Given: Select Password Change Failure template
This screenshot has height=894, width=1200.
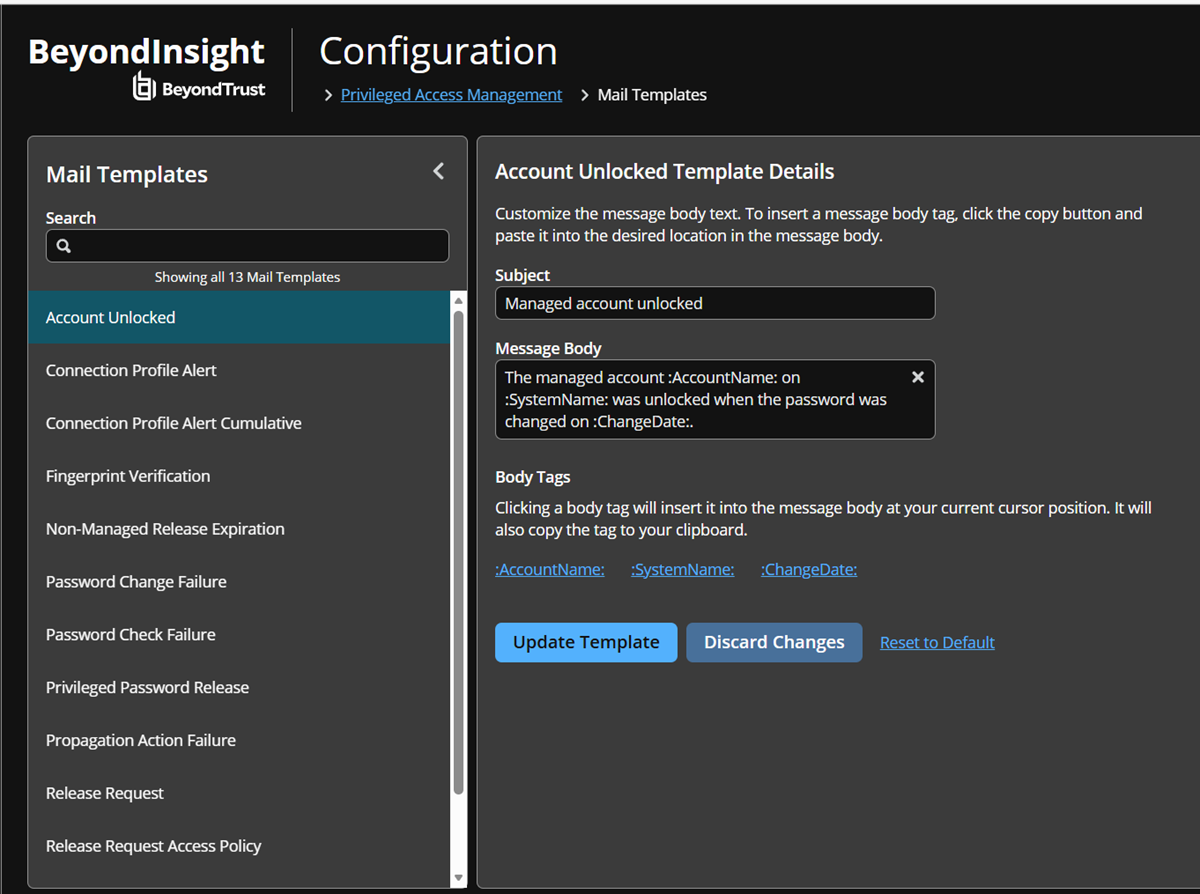Looking at the screenshot, I should click(239, 582).
